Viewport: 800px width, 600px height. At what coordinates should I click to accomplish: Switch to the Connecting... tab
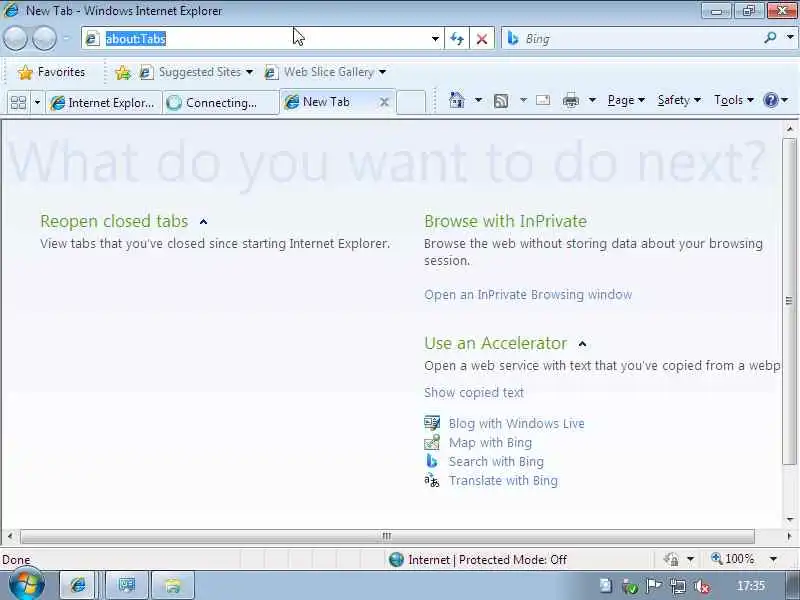click(221, 103)
